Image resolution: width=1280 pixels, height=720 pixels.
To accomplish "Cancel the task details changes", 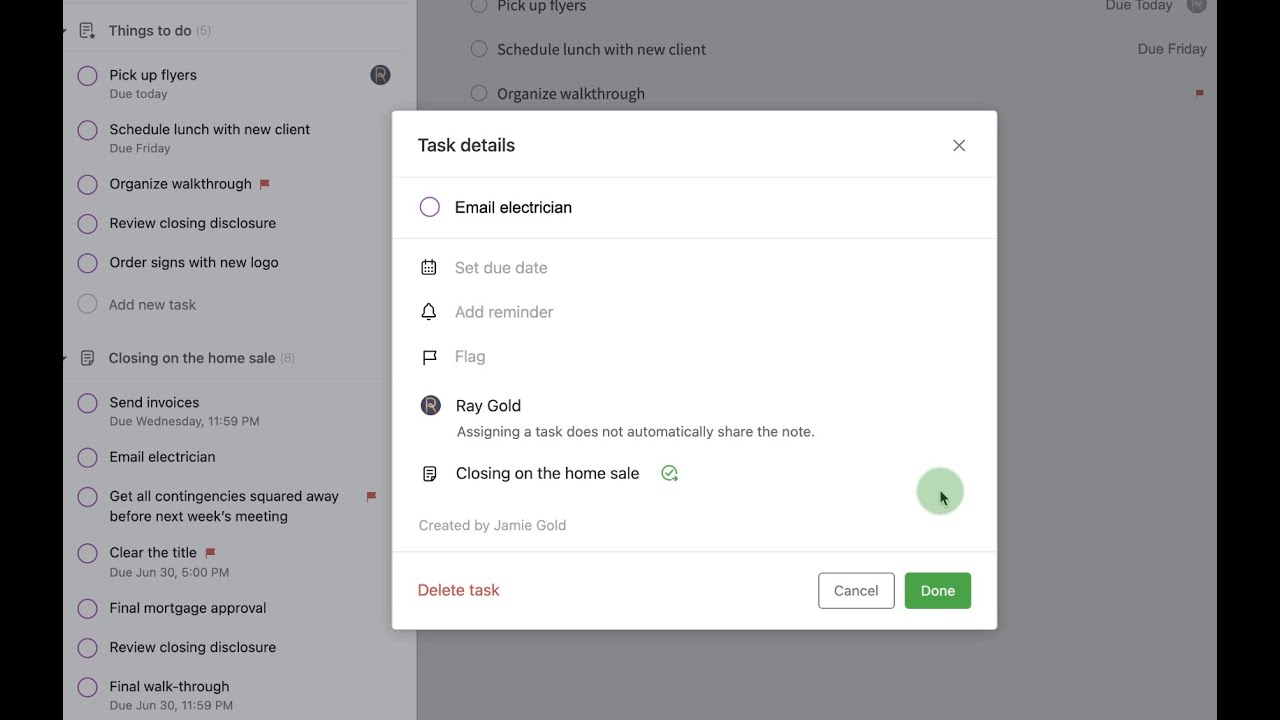I will (x=856, y=590).
